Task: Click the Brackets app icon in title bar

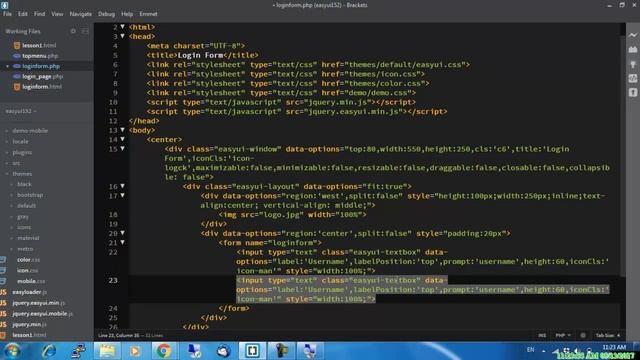Action: click(5, 5)
